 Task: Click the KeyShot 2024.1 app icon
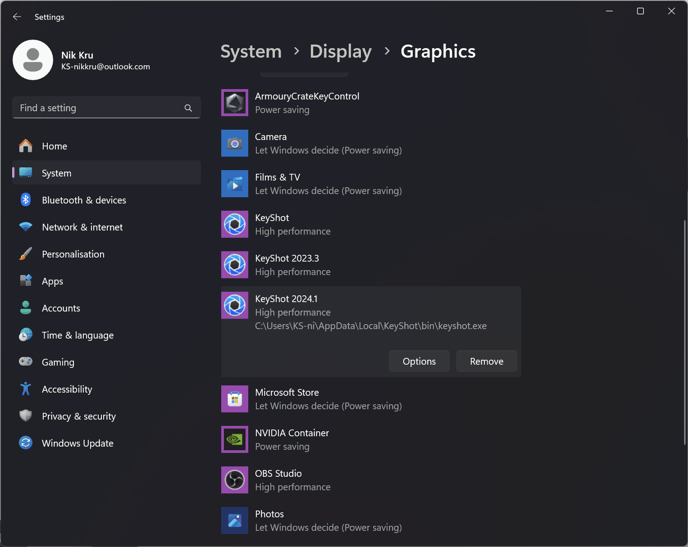tap(234, 305)
